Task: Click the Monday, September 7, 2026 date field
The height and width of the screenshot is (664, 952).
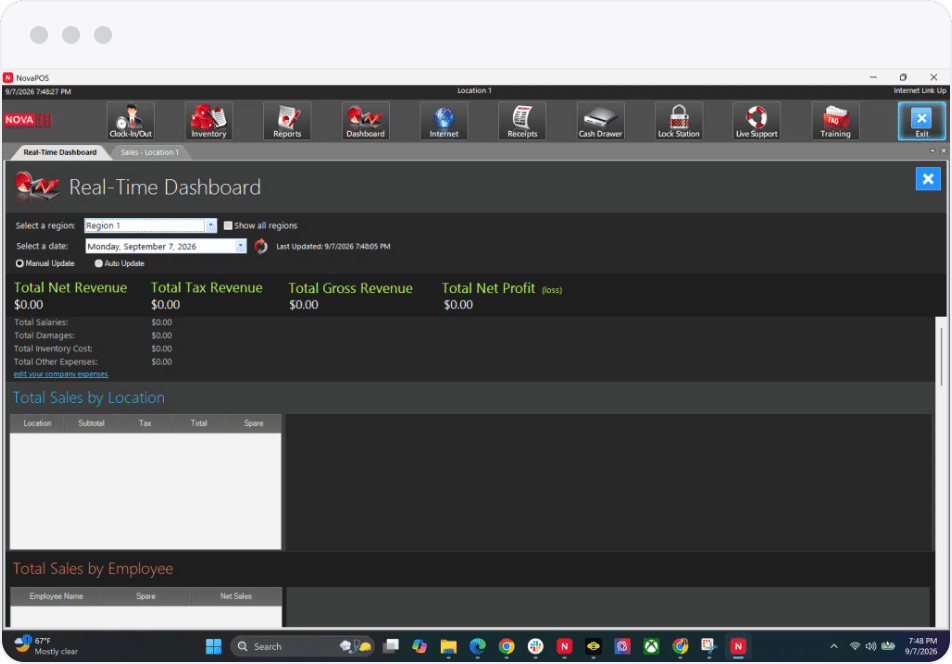Action: pos(160,246)
